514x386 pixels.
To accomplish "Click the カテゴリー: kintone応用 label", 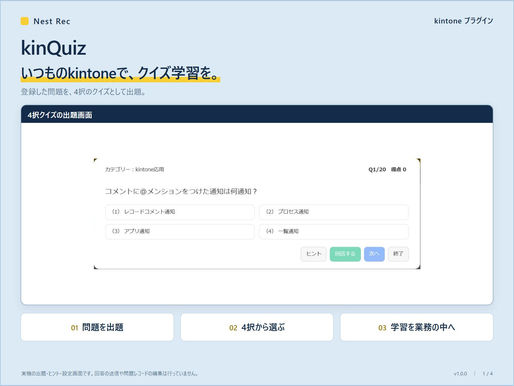I will point(134,169).
